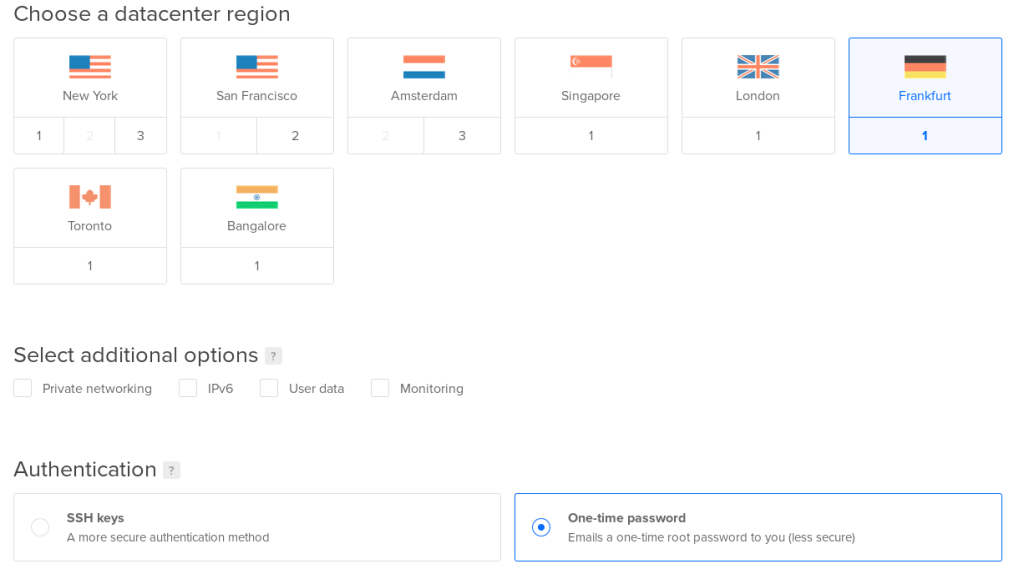Check the Monitoring option

[380, 388]
